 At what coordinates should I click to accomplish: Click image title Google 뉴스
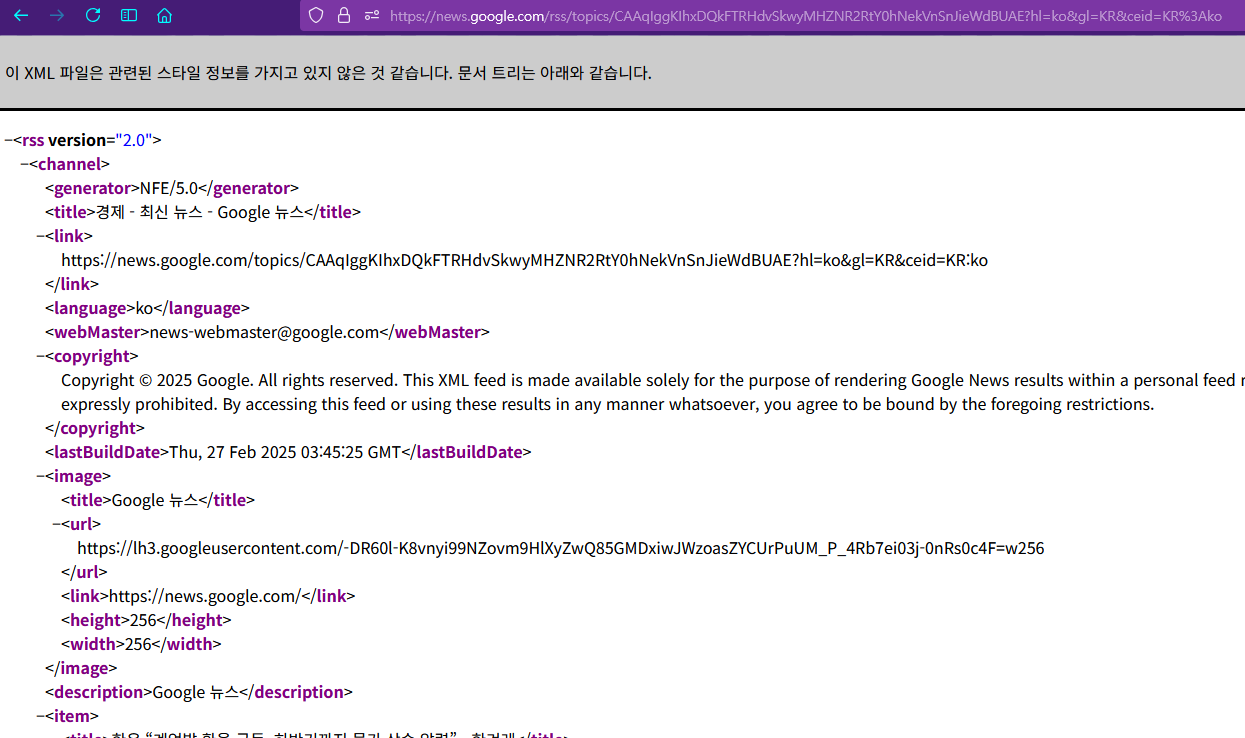click(155, 500)
